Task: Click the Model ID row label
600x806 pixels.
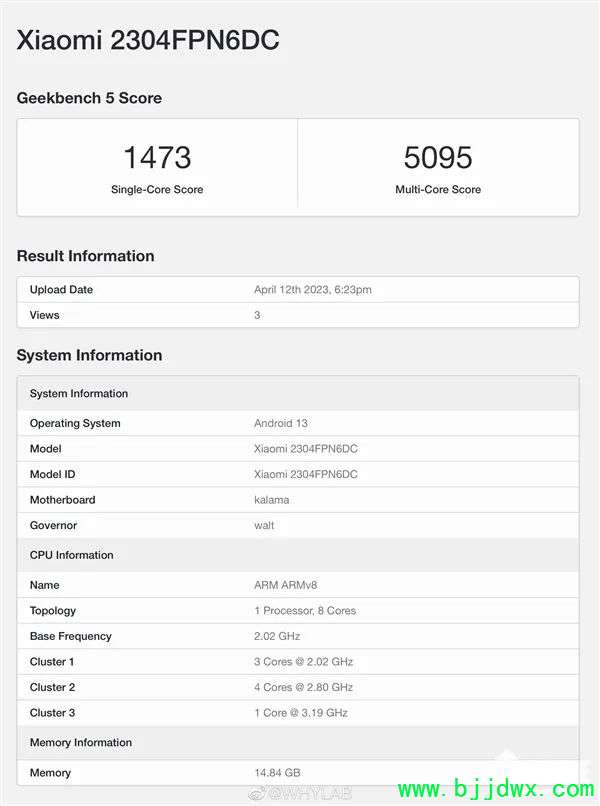Action: [52, 474]
